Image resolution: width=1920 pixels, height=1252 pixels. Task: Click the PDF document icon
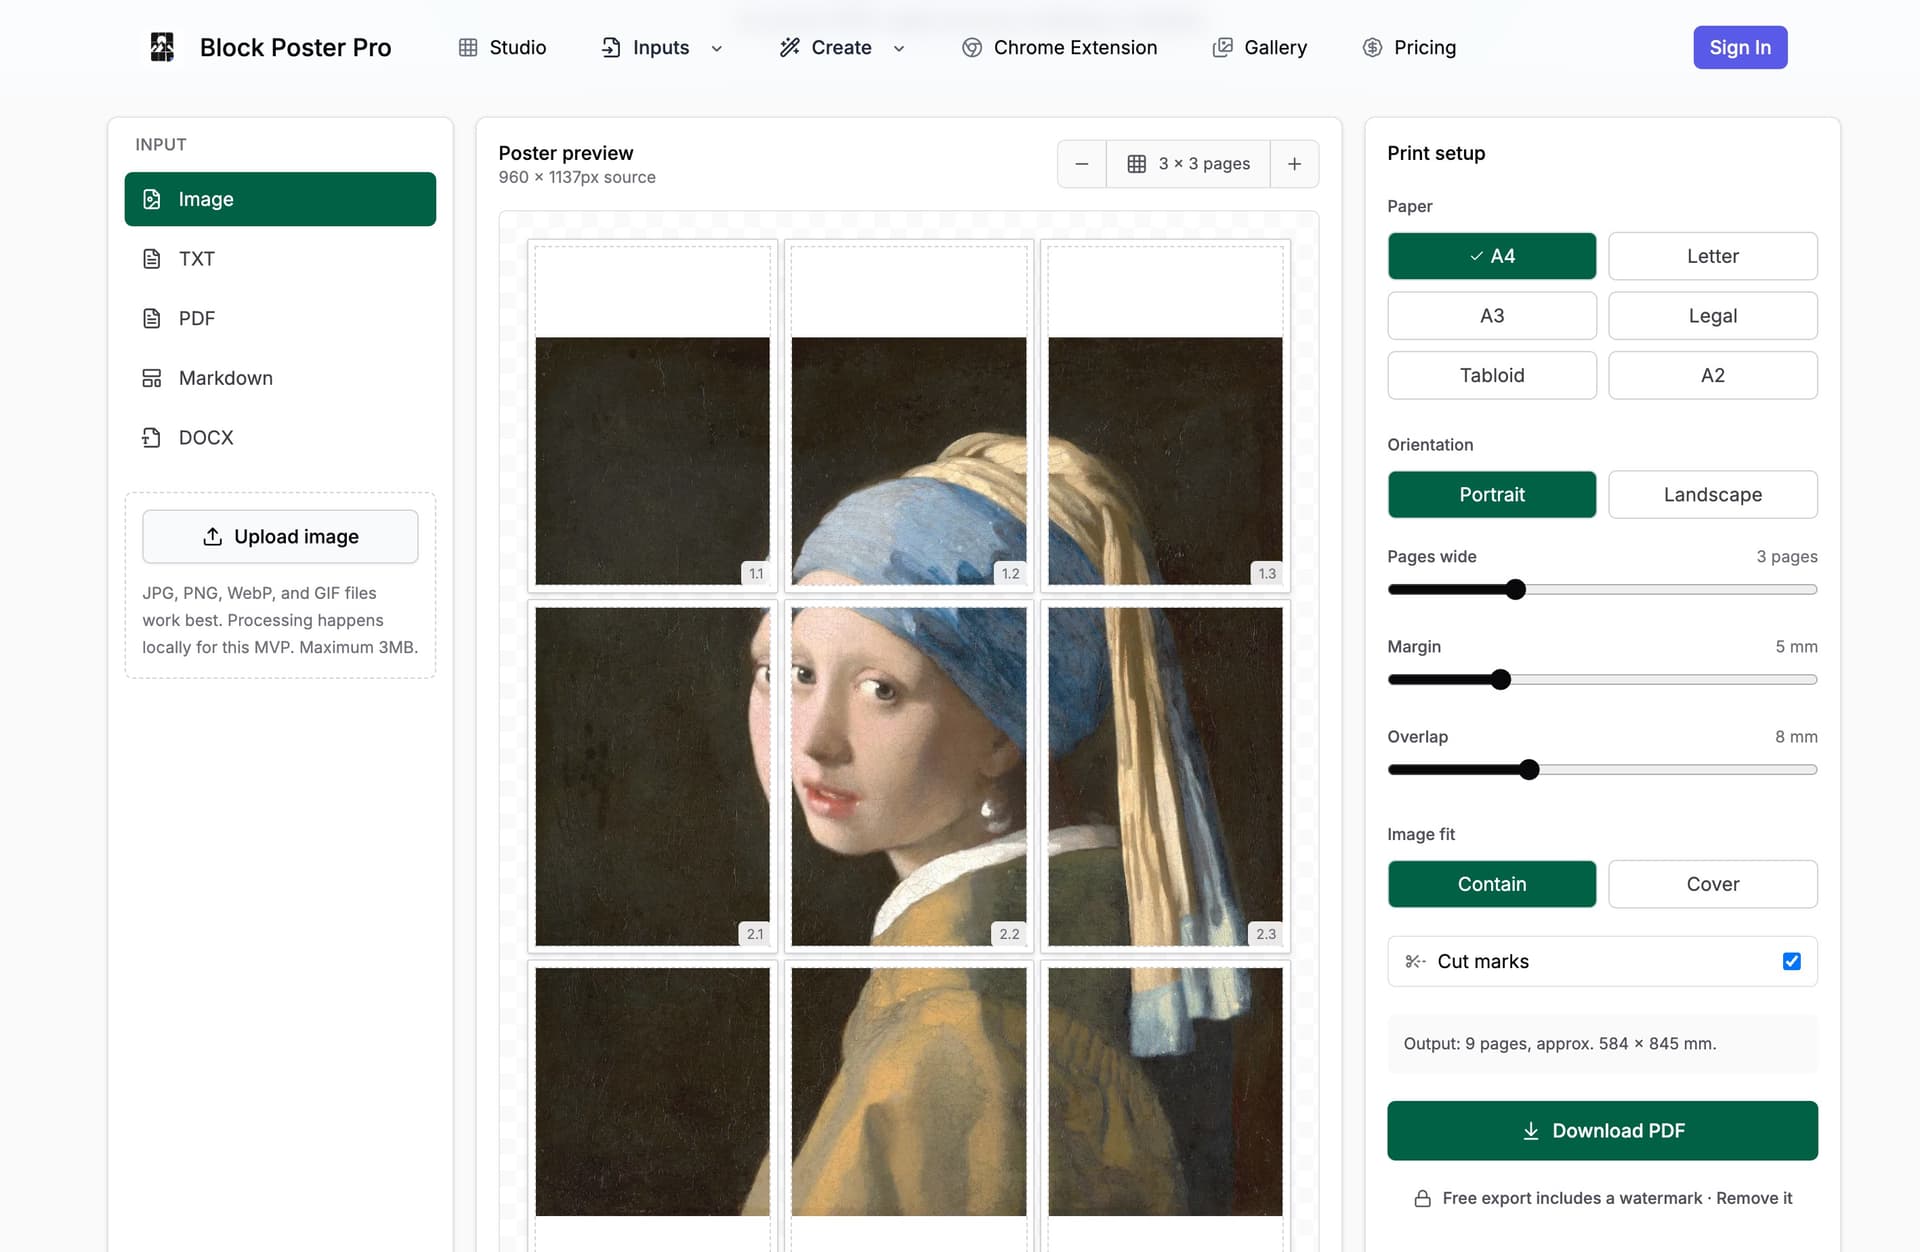click(152, 318)
